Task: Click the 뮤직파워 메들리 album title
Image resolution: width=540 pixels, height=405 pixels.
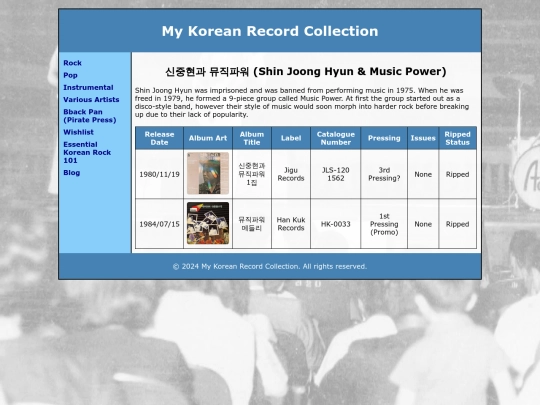Action: [x=252, y=224]
